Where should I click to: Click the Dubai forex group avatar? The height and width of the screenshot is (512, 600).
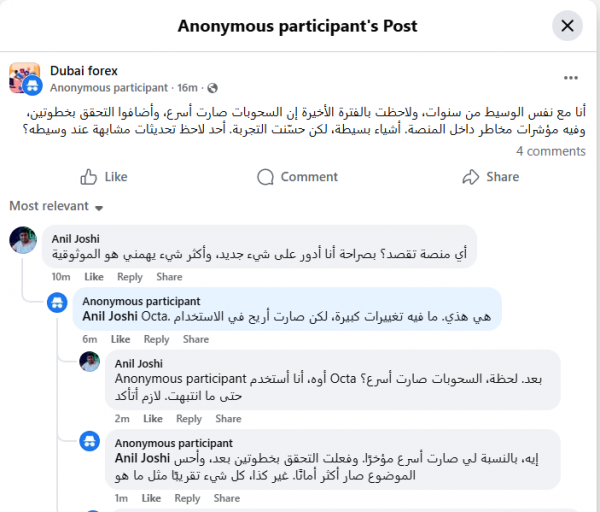pyautogui.click(x=24, y=78)
